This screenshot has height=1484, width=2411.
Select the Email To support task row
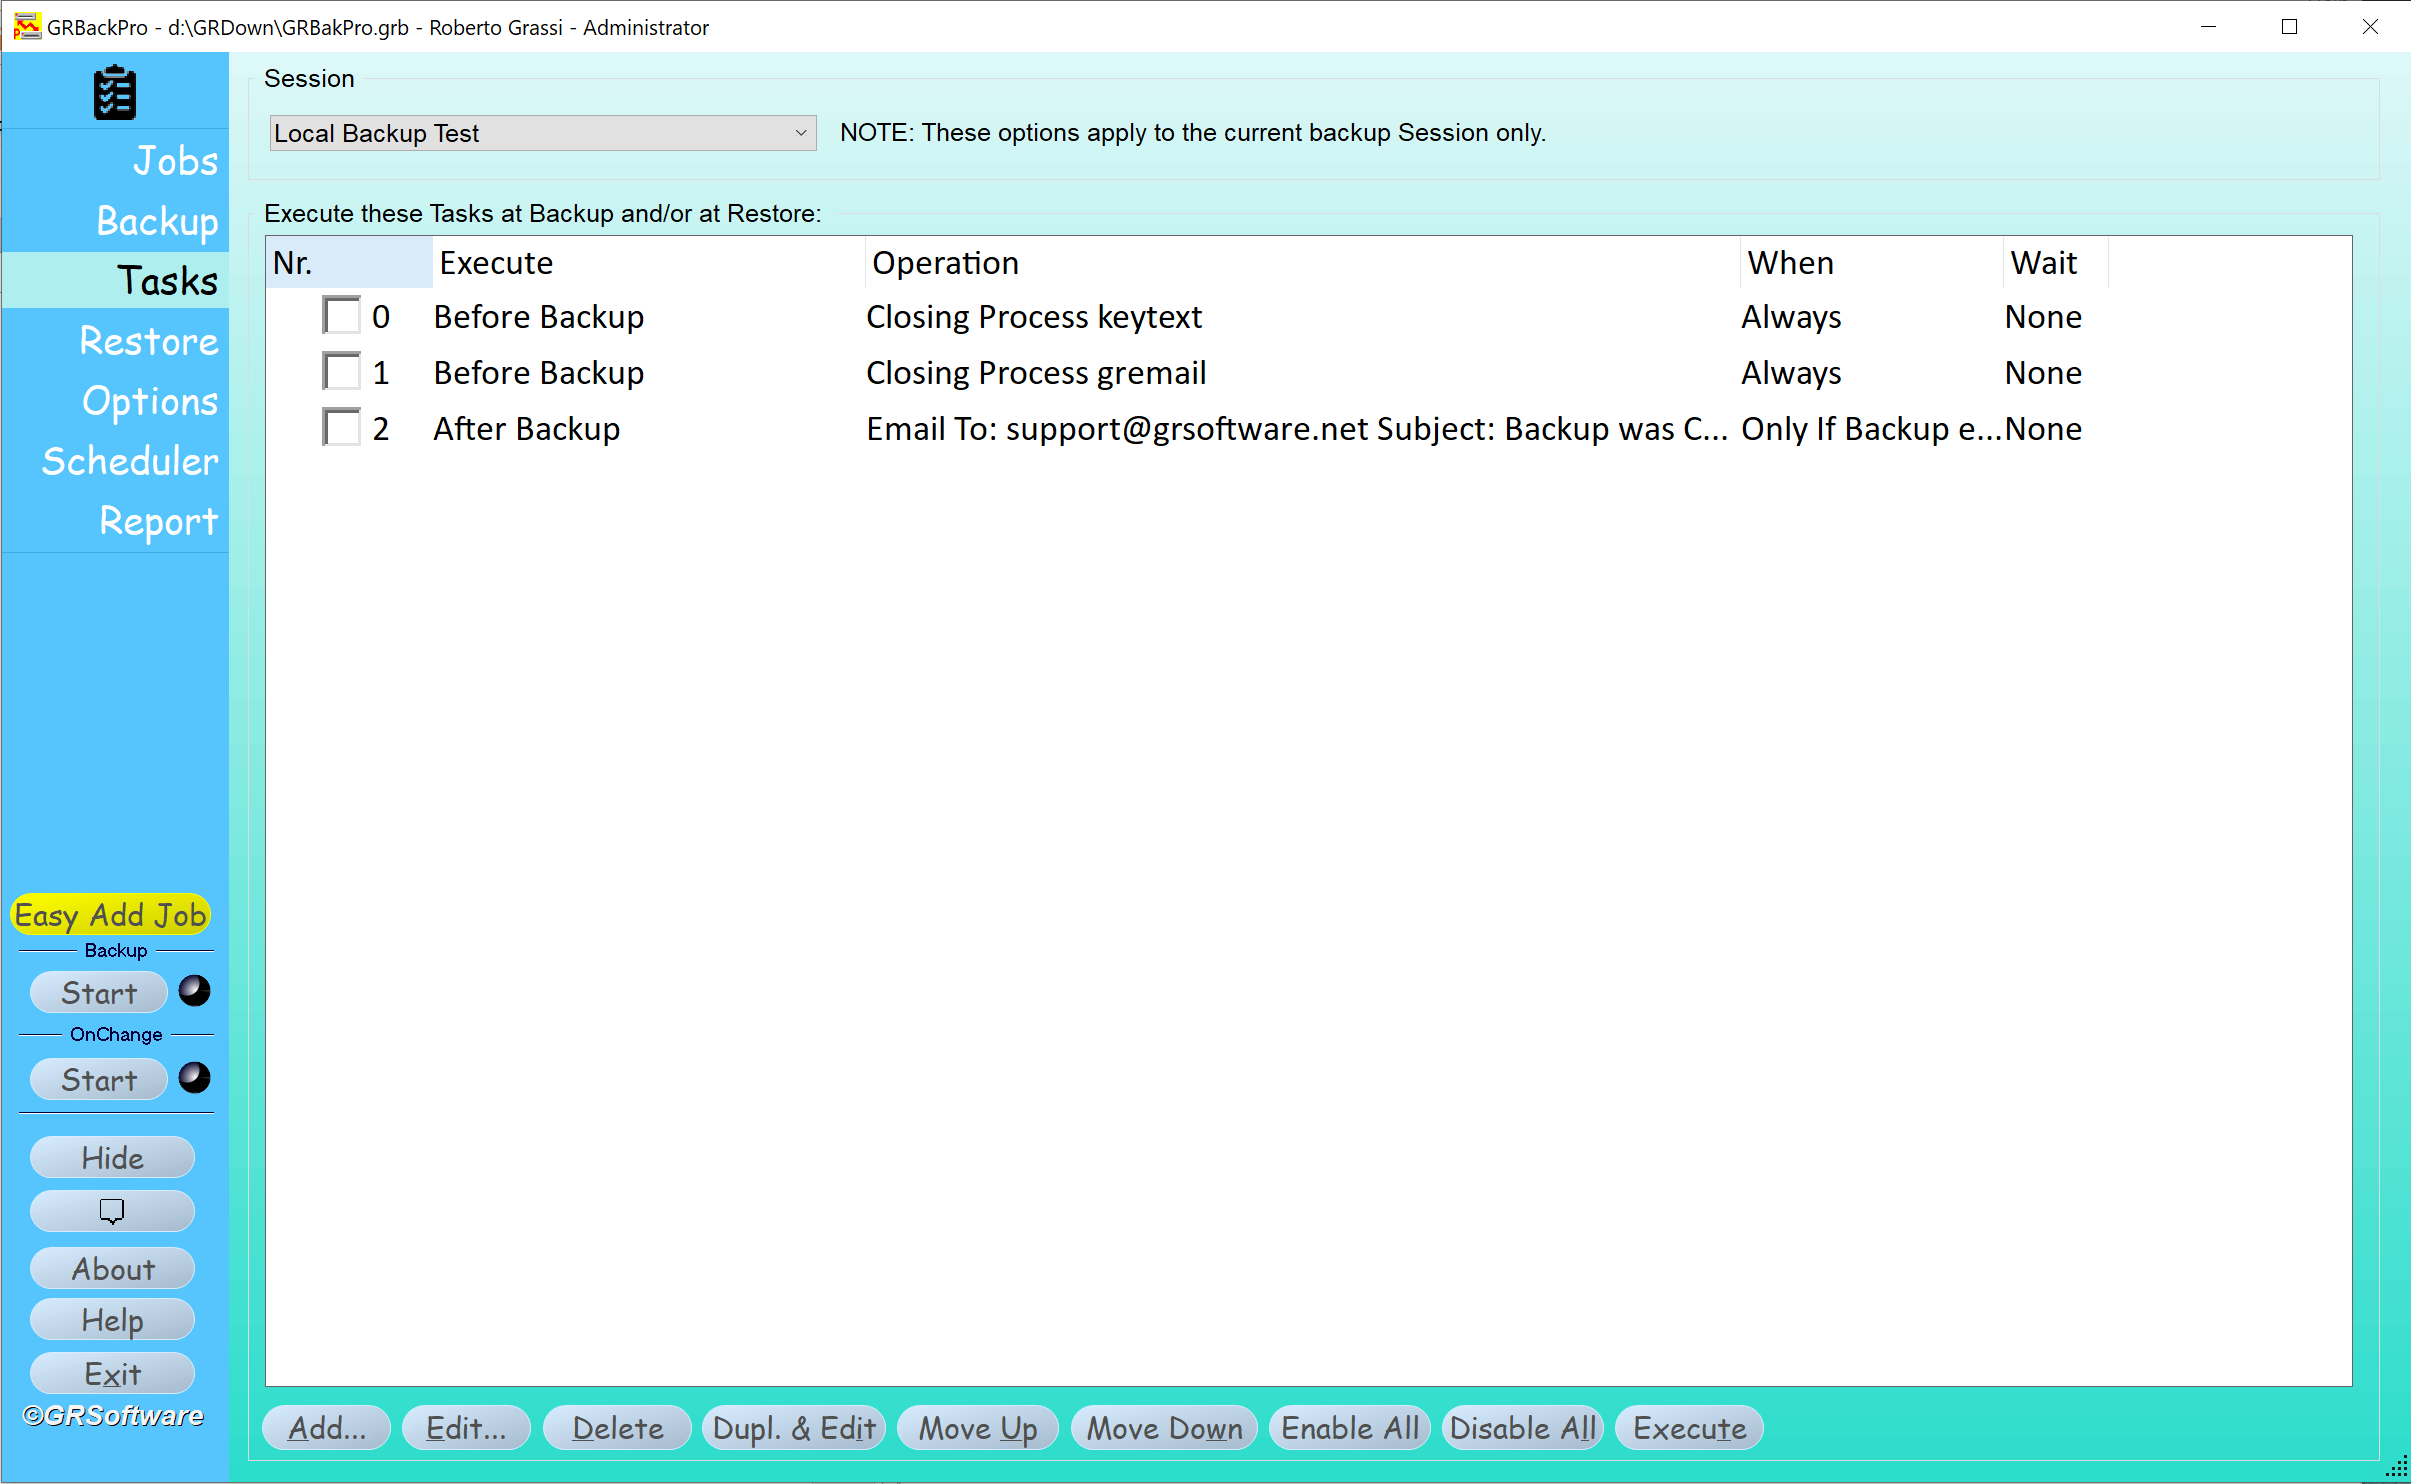click(1295, 429)
